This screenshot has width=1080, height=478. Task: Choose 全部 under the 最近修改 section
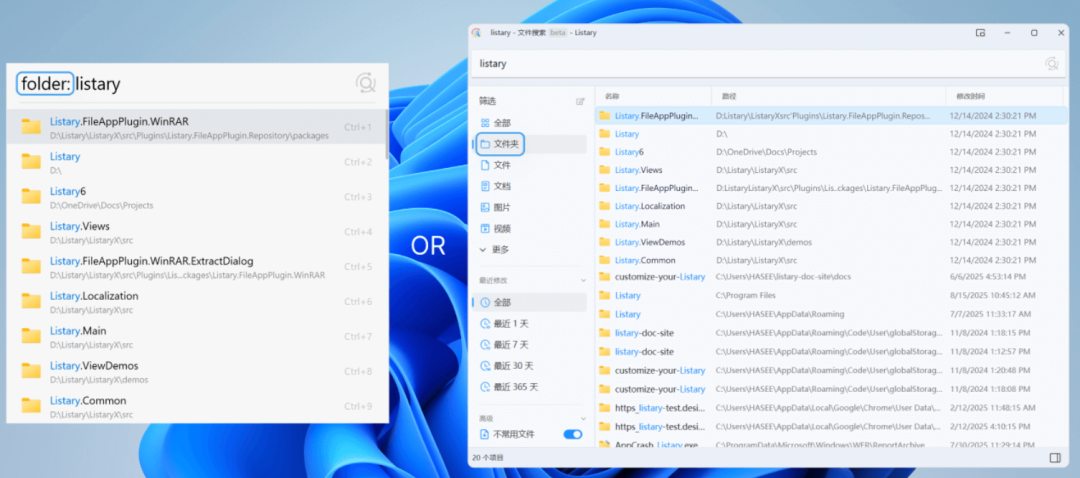(x=530, y=302)
